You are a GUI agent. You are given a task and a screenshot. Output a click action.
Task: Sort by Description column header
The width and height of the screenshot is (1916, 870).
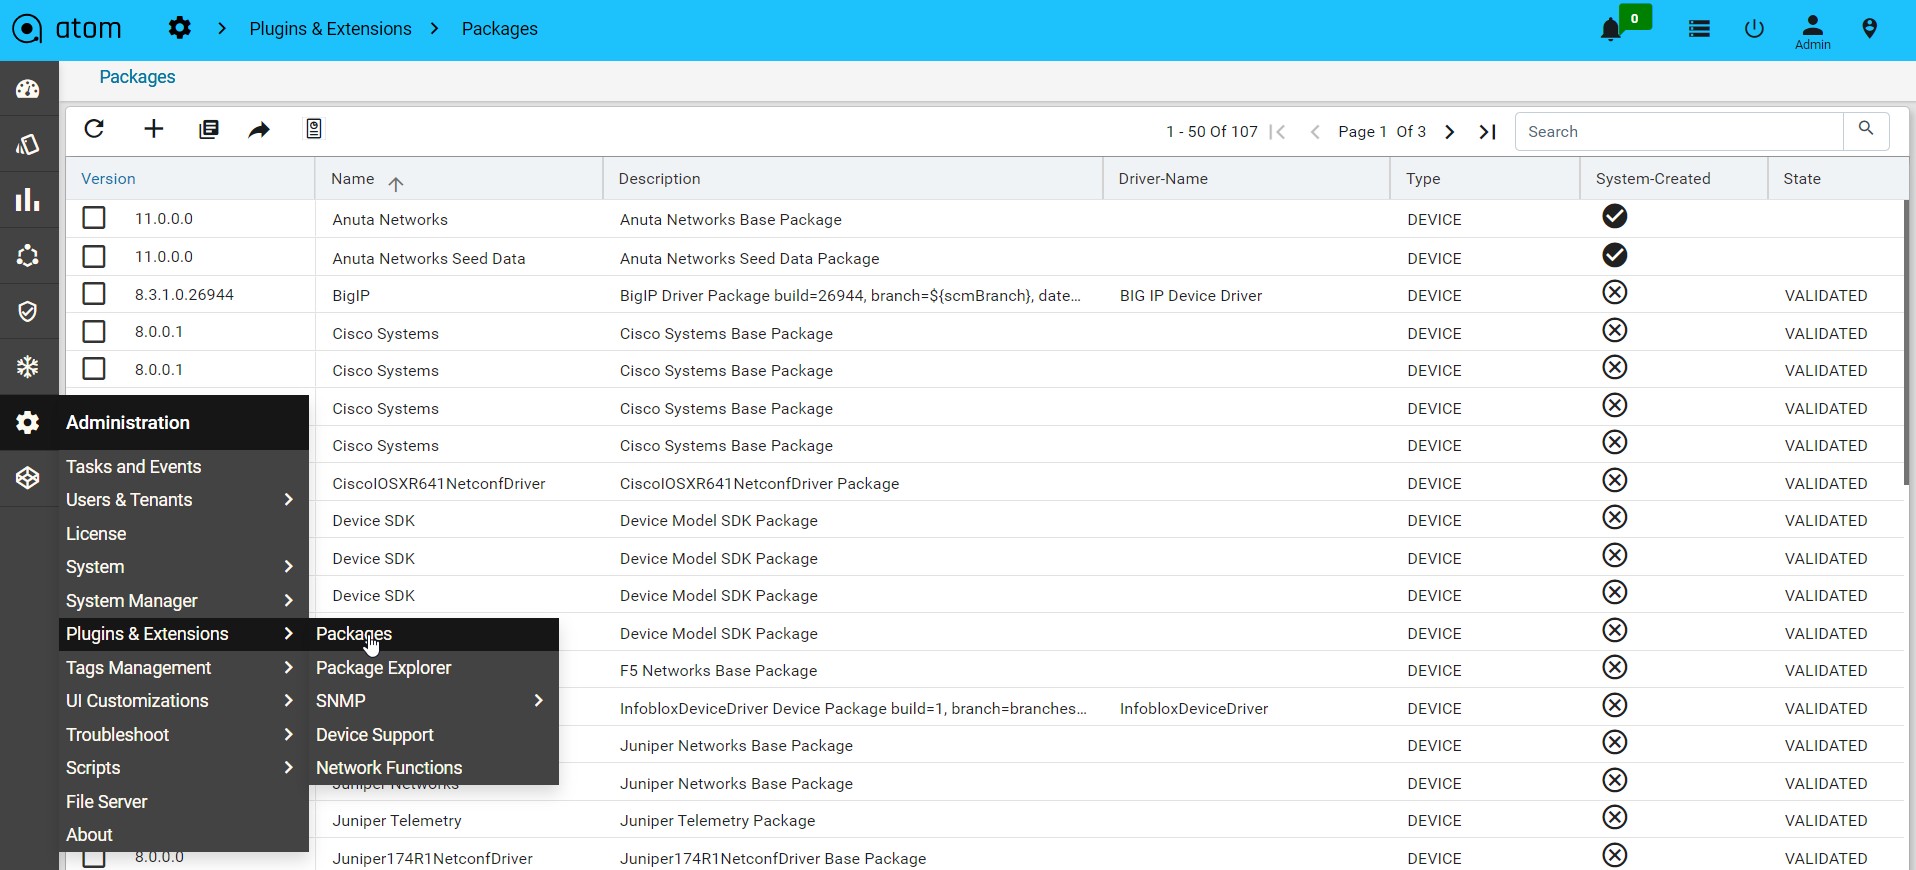tap(659, 179)
